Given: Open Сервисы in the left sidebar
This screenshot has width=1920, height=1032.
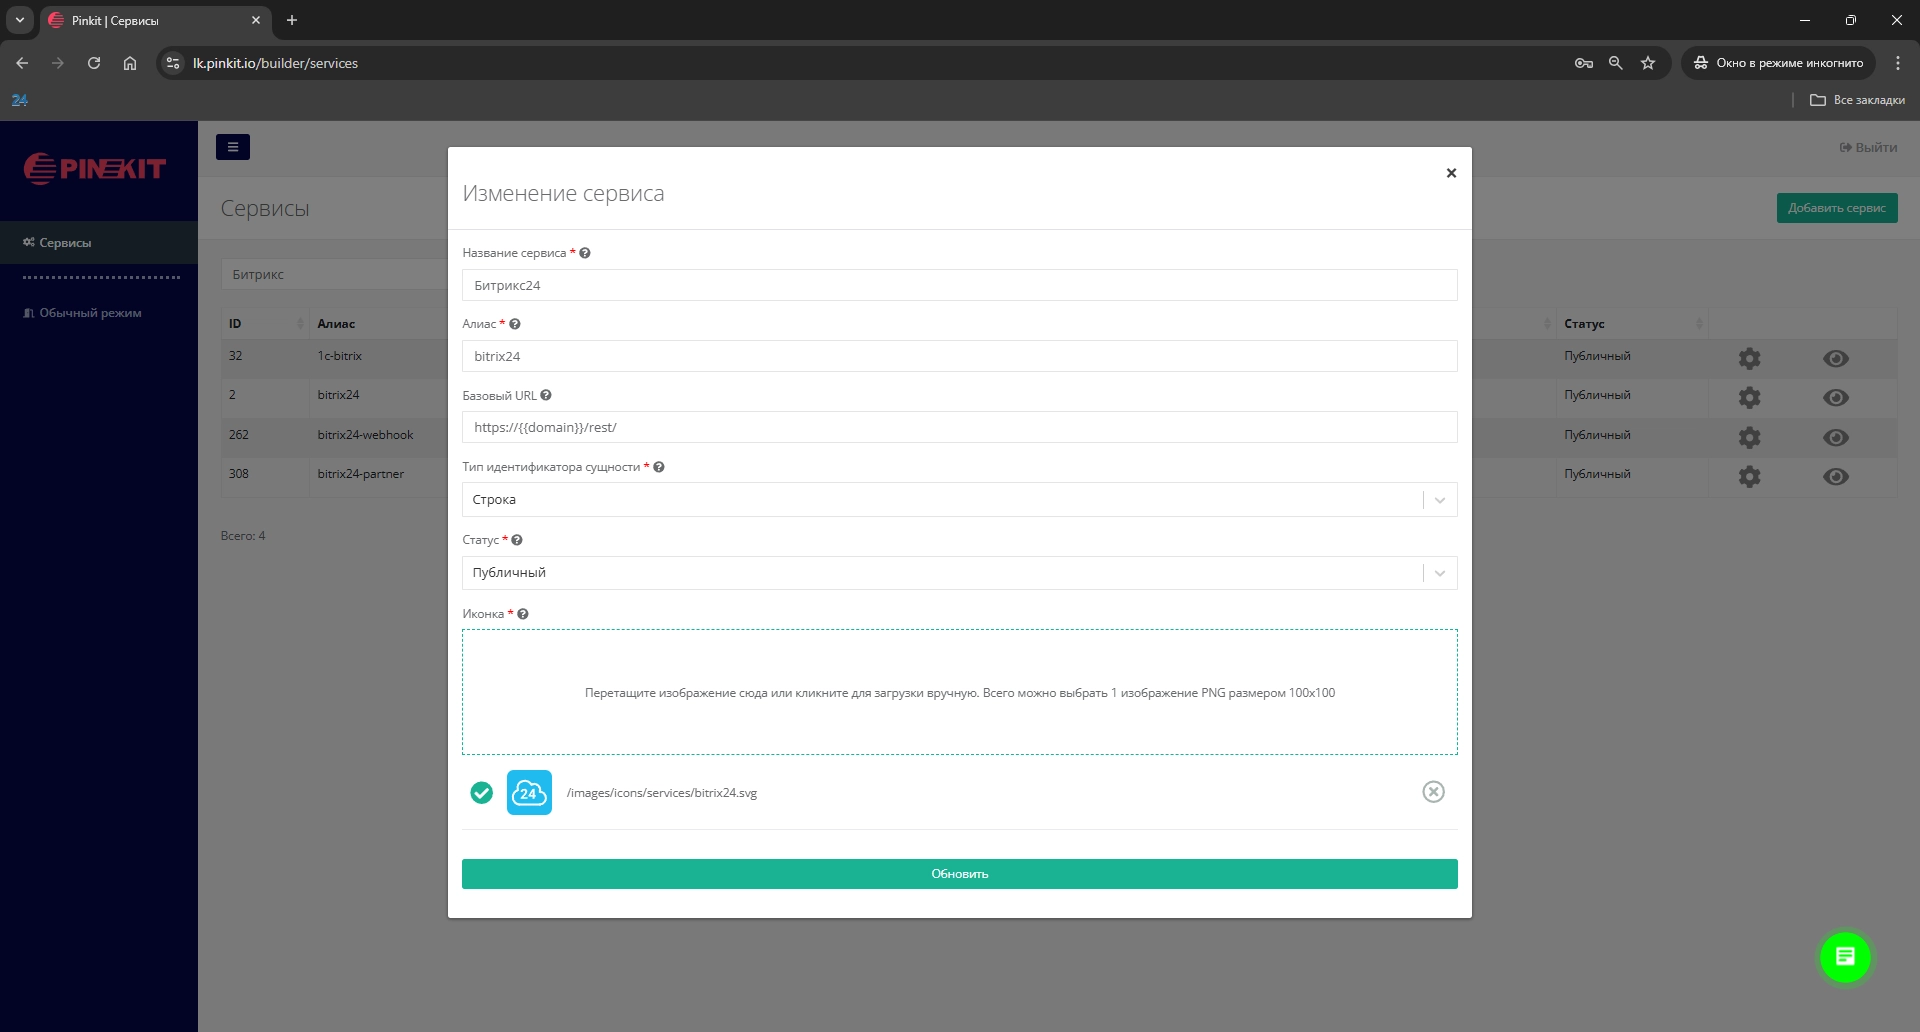Looking at the screenshot, I should coord(65,243).
